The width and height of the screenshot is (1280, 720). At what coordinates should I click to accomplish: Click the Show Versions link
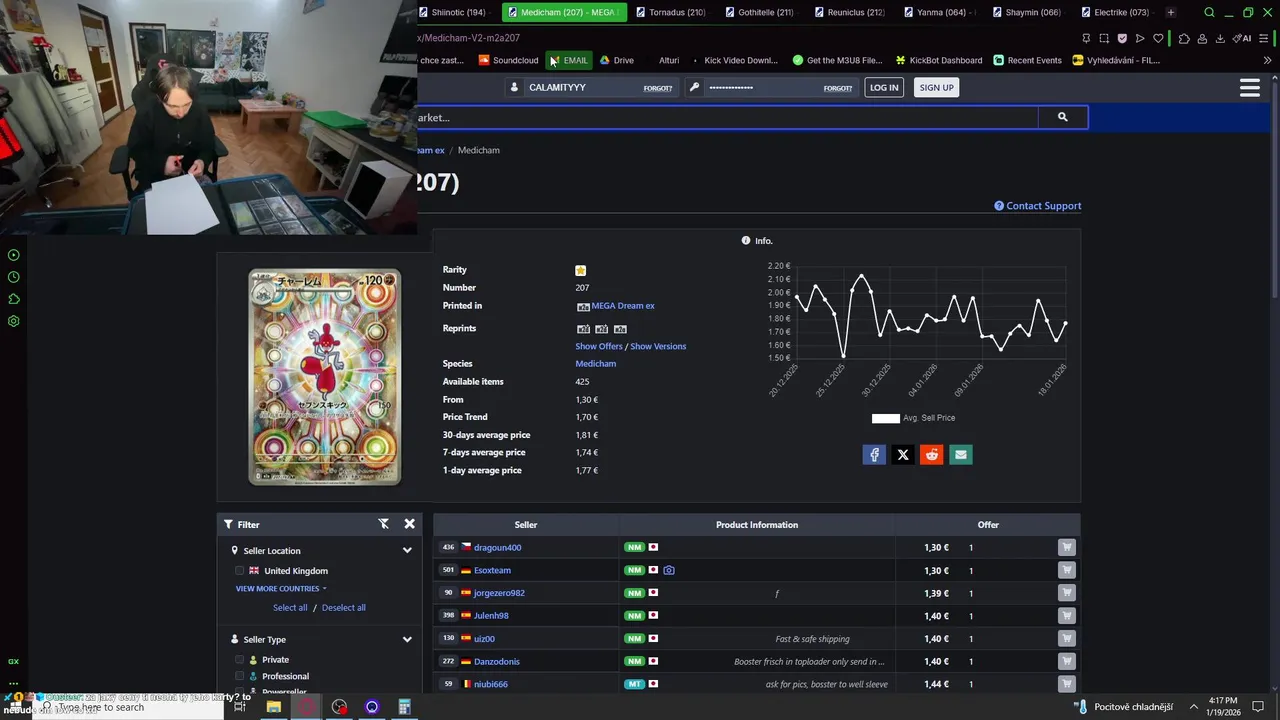pyautogui.click(x=658, y=346)
